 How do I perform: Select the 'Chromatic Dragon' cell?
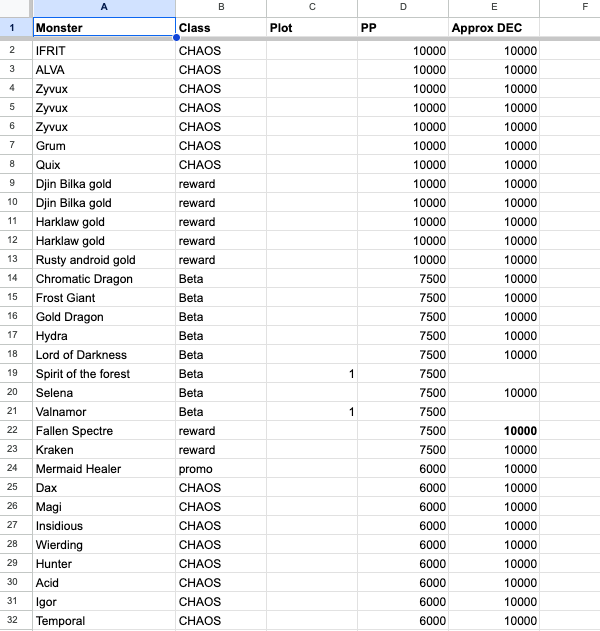point(104,279)
